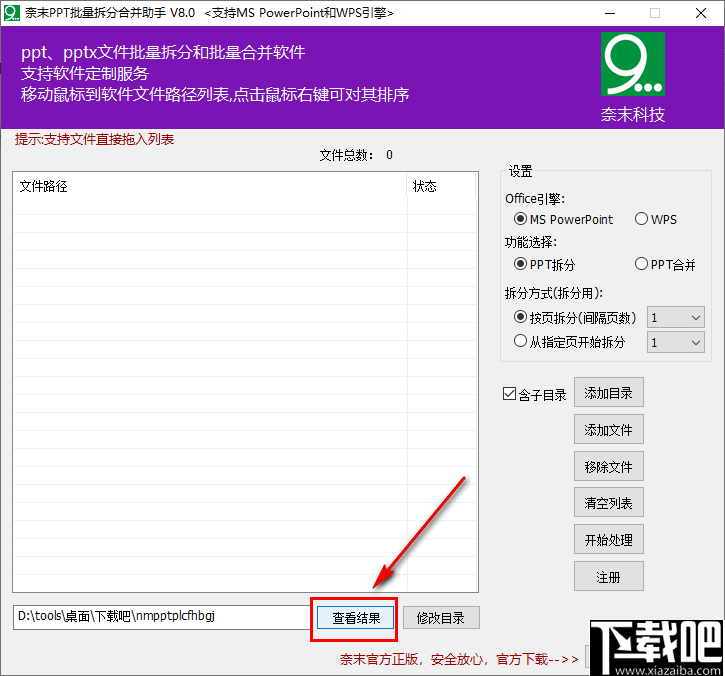Start processing with 开始处理 button
Viewport: 725px width, 676px height.
click(x=608, y=540)
